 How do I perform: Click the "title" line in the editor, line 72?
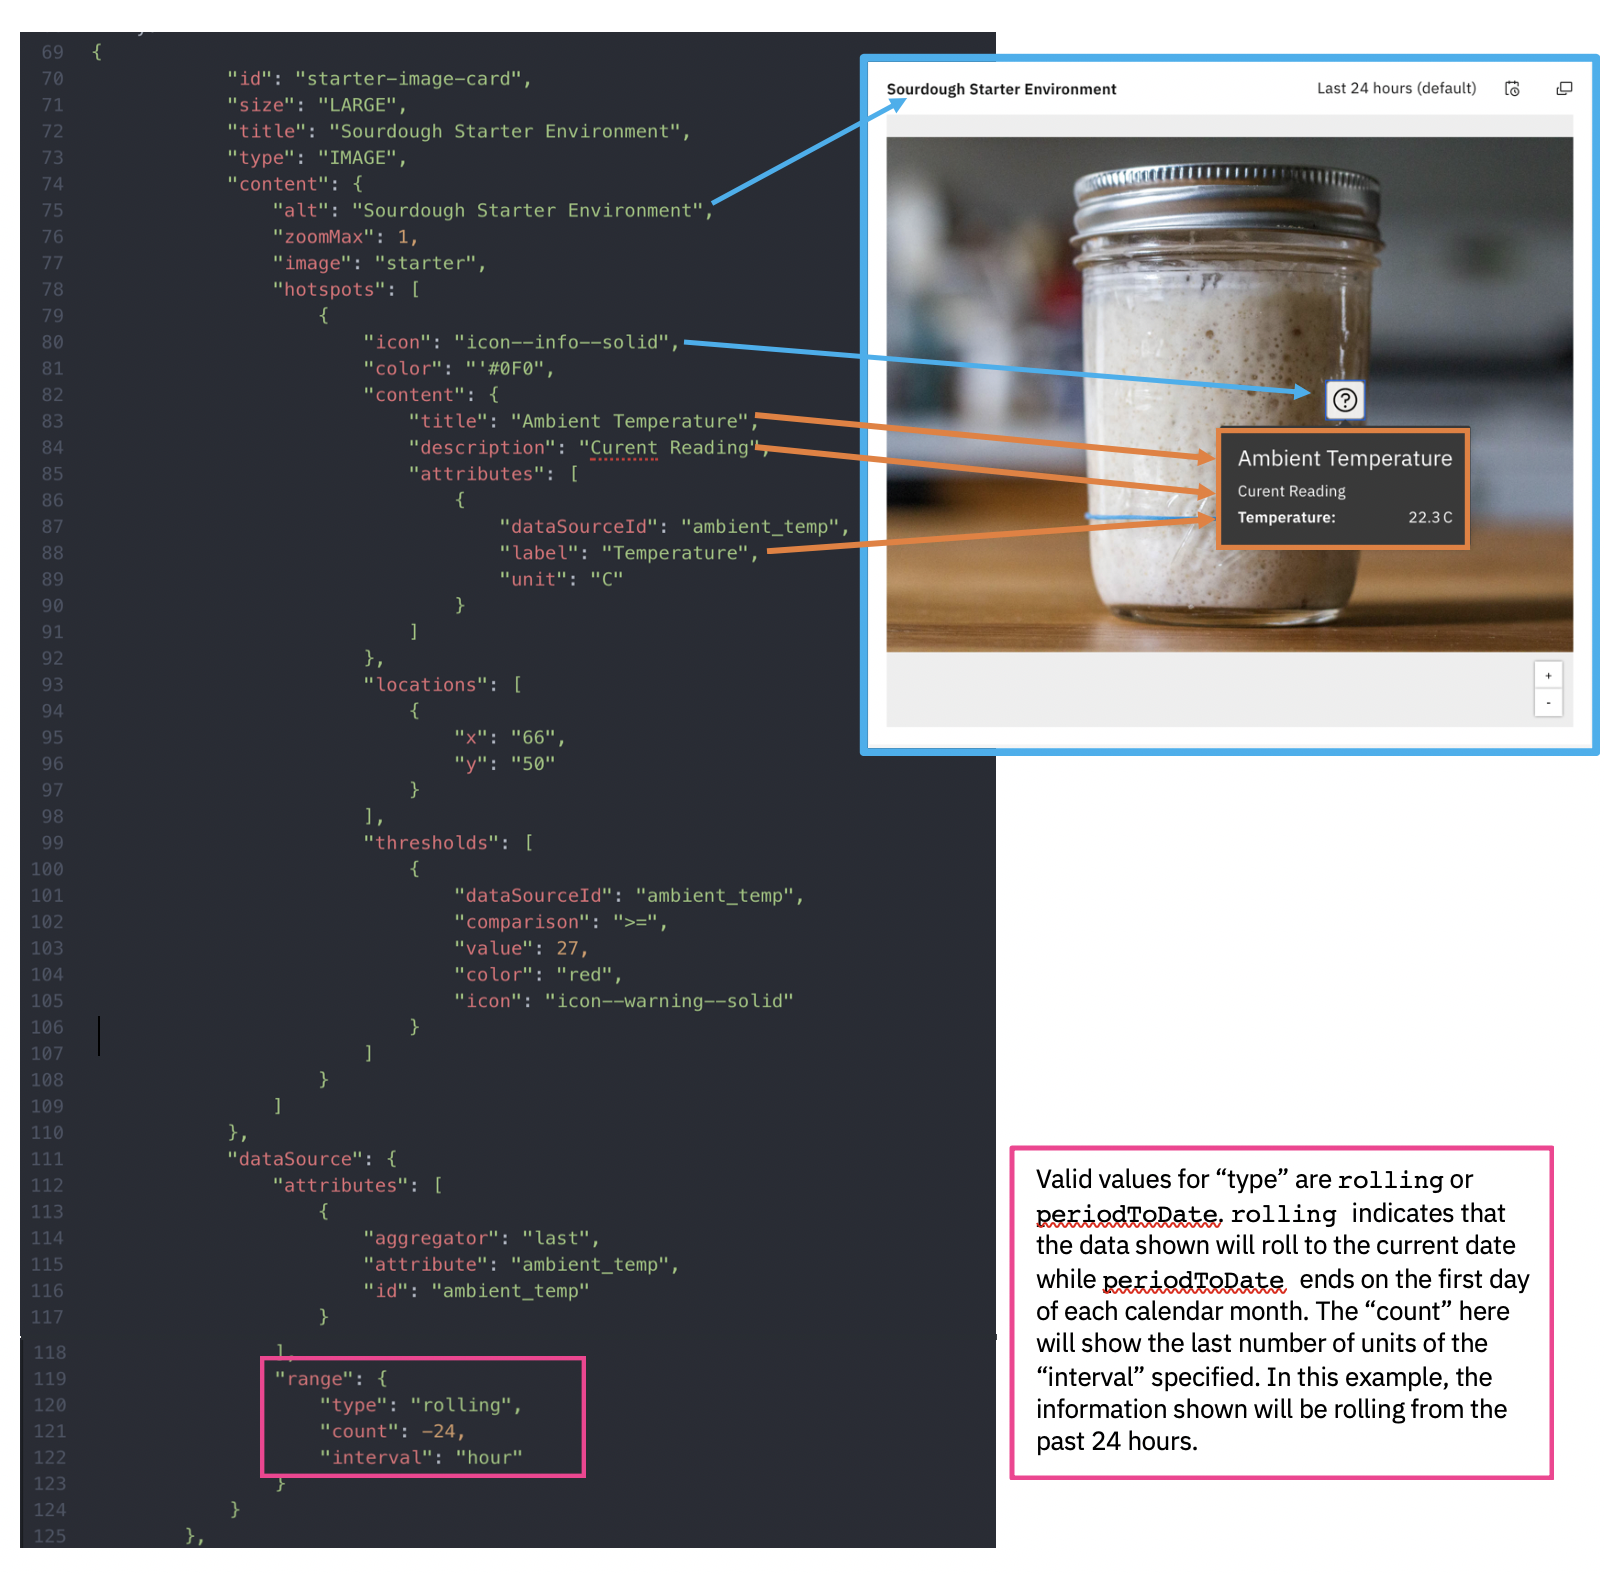[458, 131]
